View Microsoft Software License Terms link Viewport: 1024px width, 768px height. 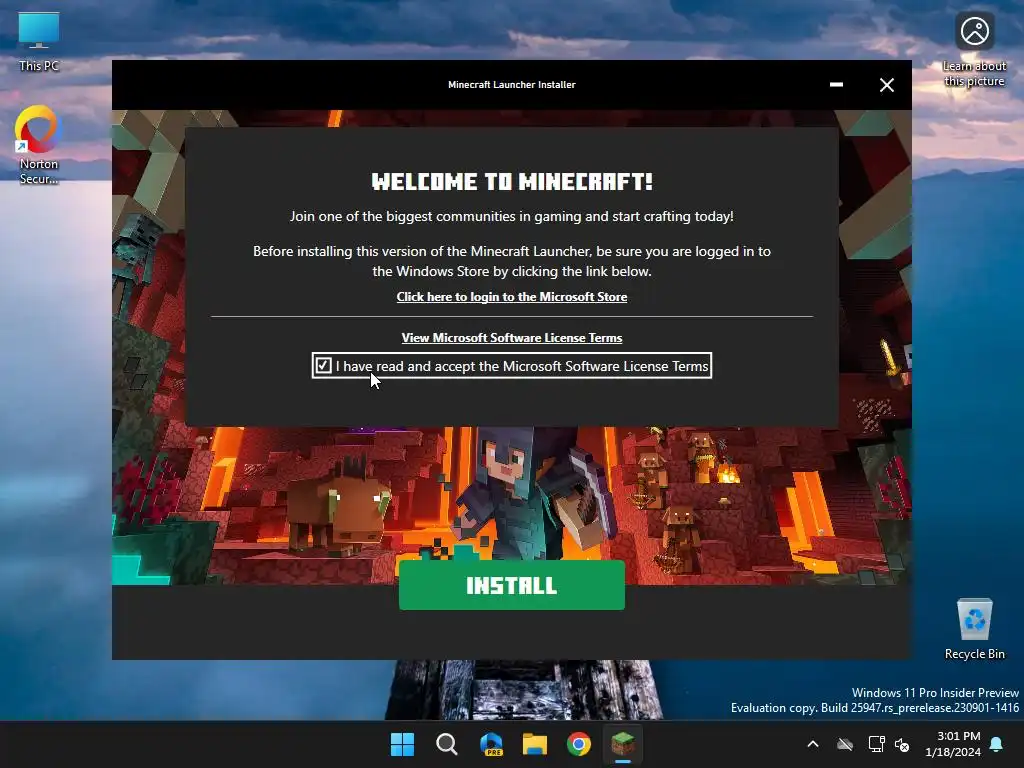(511, 338)
